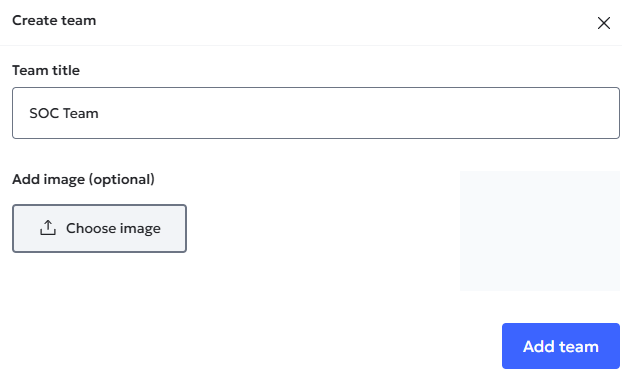The height and width of the screenshot is (382, 622).
Task: Close the Create team dialog
Action: tap(603, 23)
